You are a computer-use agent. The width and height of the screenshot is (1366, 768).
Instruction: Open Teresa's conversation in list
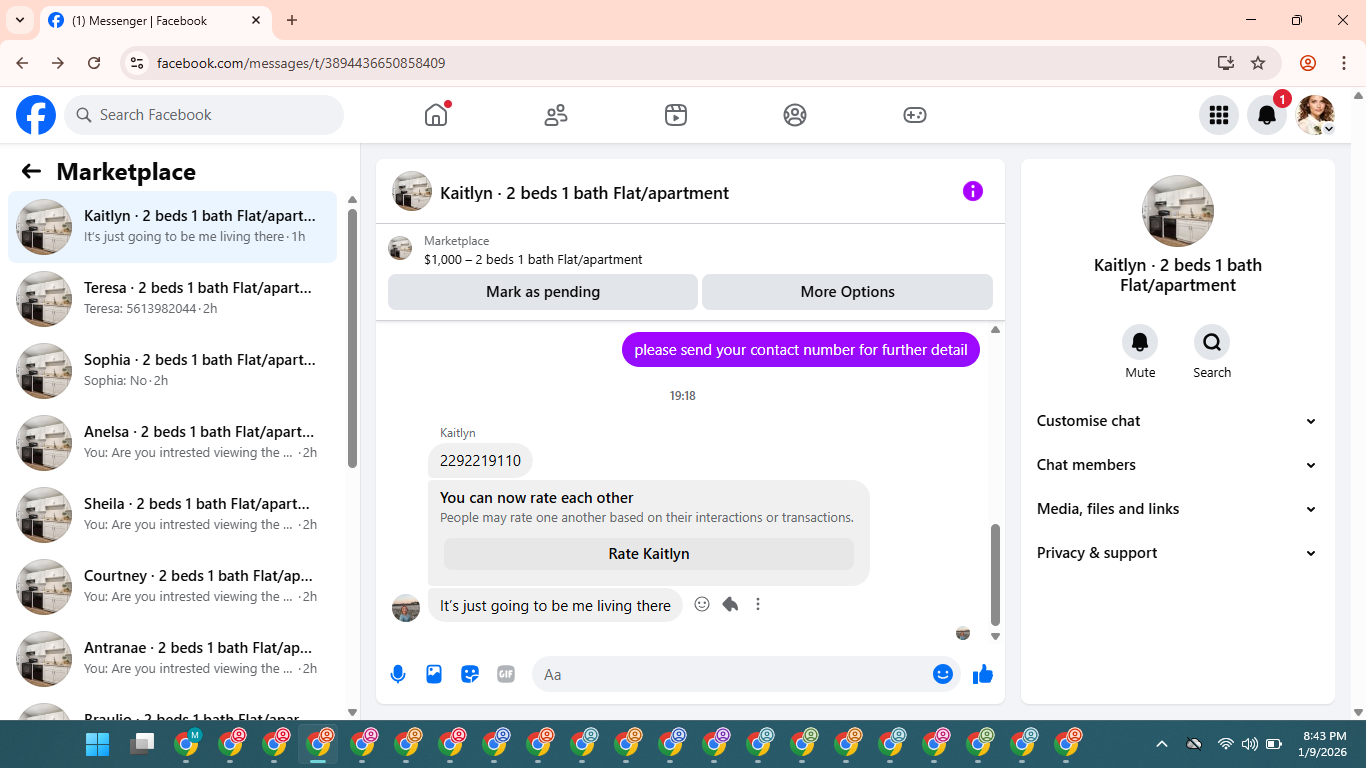(x=172, y=299)
